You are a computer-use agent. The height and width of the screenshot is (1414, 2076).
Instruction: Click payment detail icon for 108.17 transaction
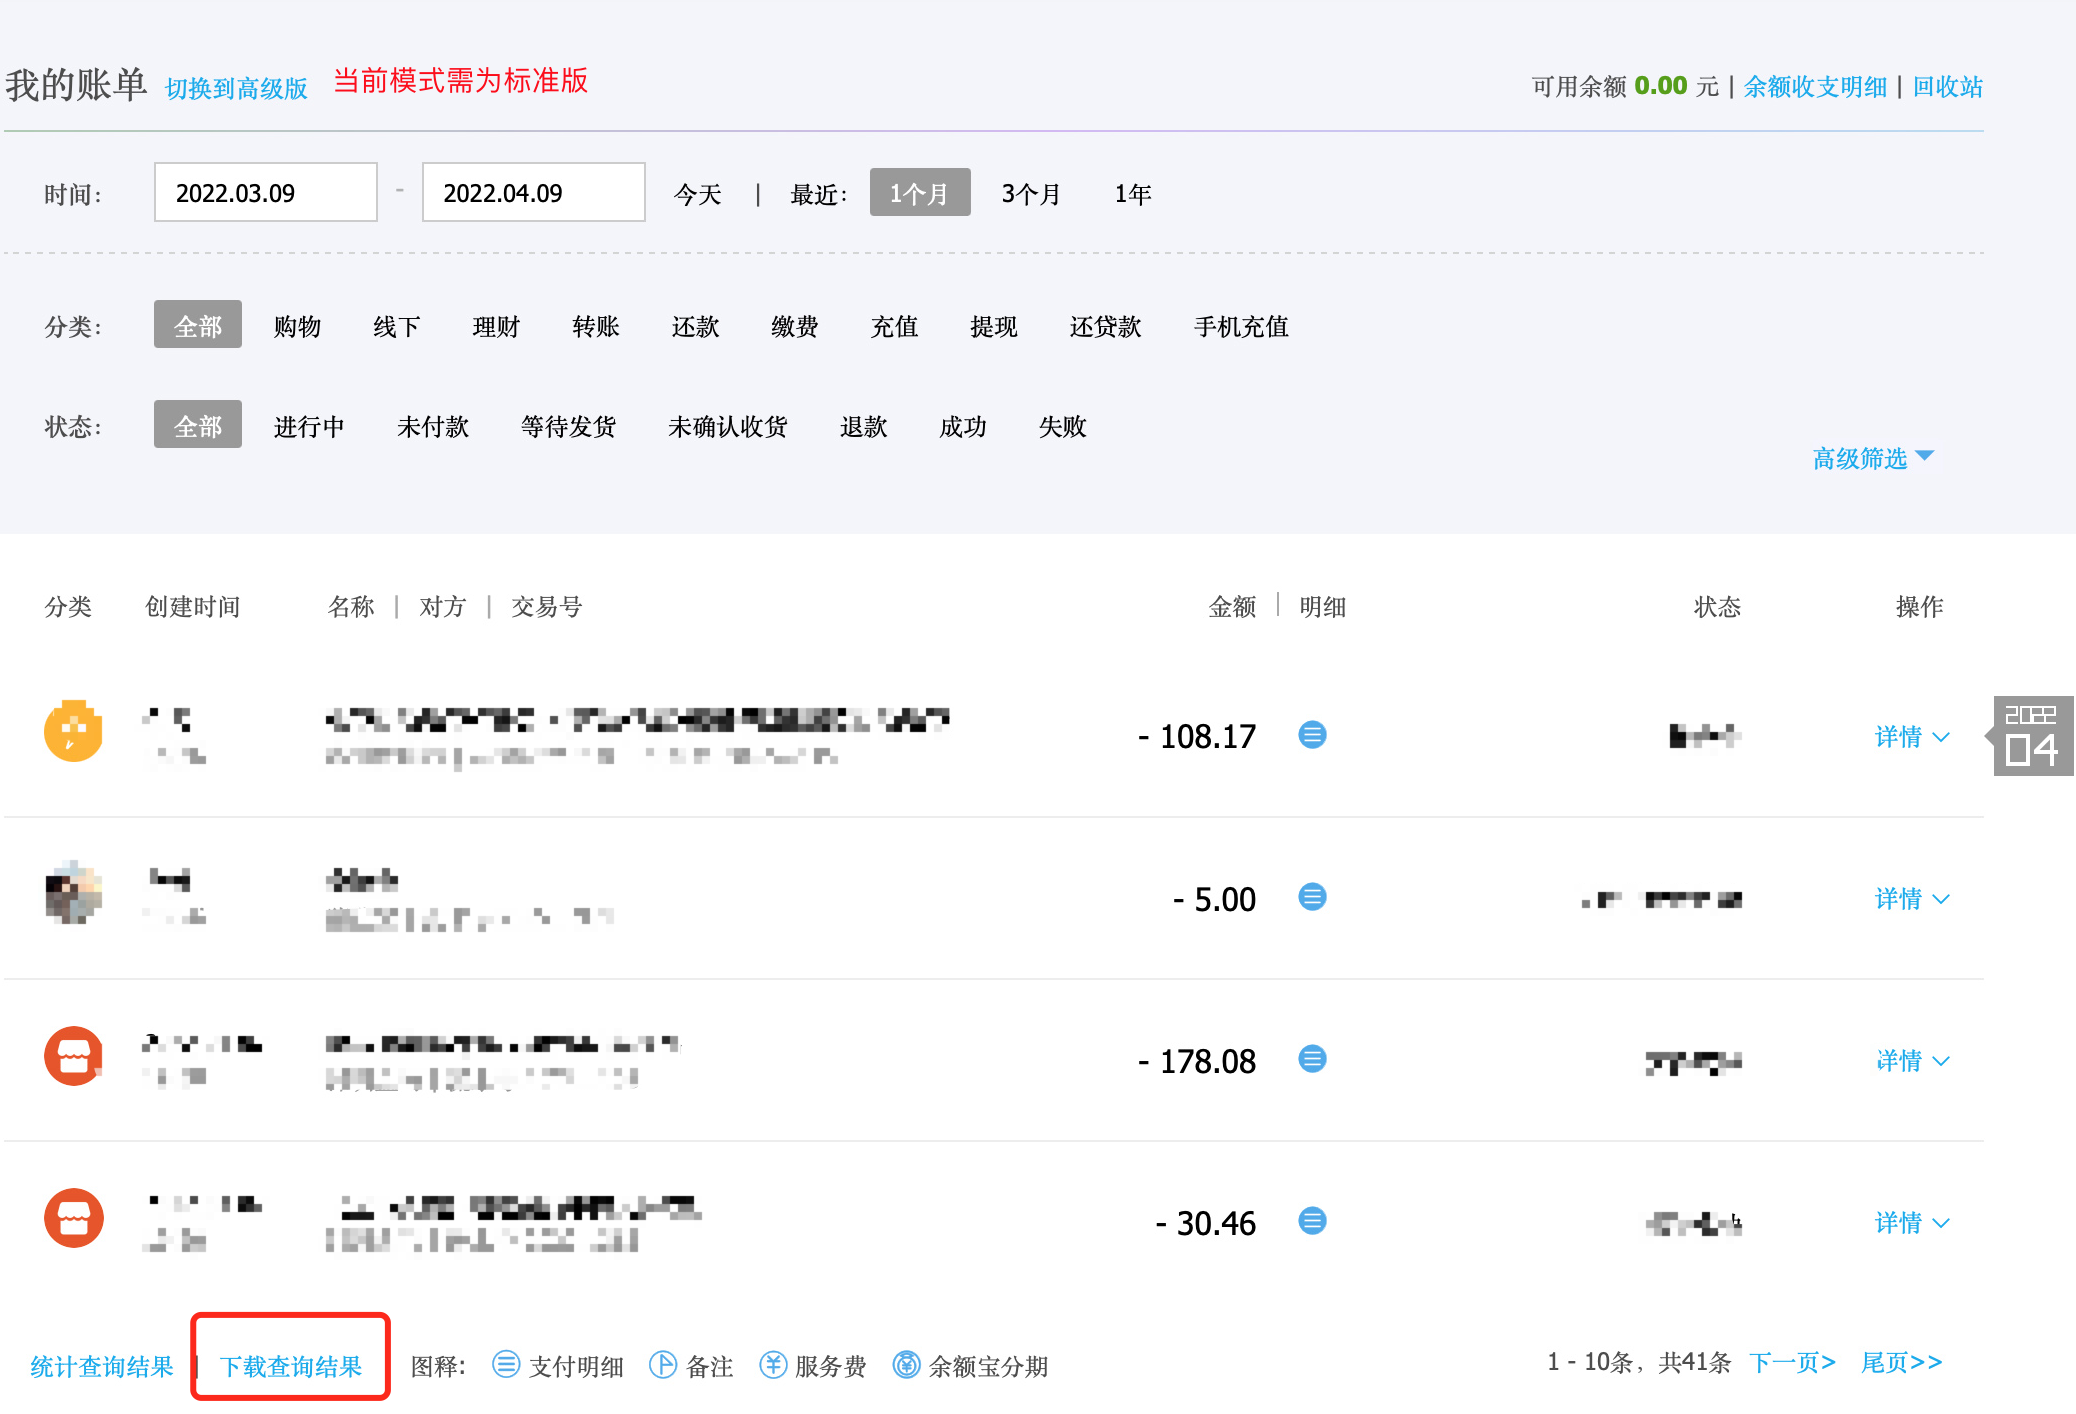pyautogui.click(x=1312, y=735)
